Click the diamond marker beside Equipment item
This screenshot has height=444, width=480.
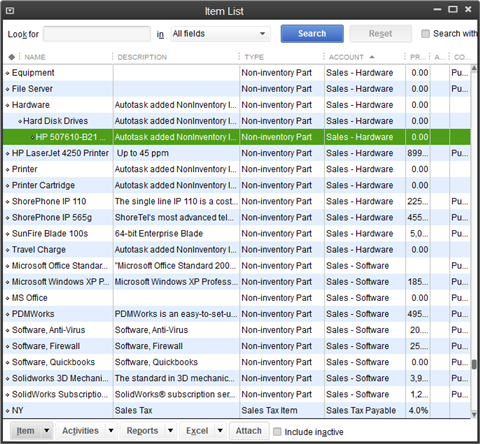click(7, 73)
